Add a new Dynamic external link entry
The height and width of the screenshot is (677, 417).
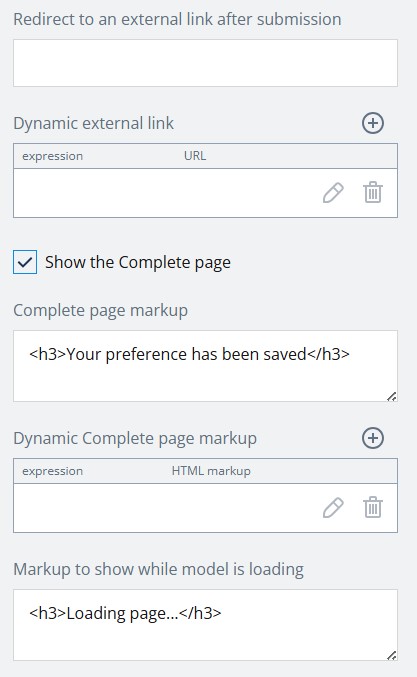coord(373,123)
